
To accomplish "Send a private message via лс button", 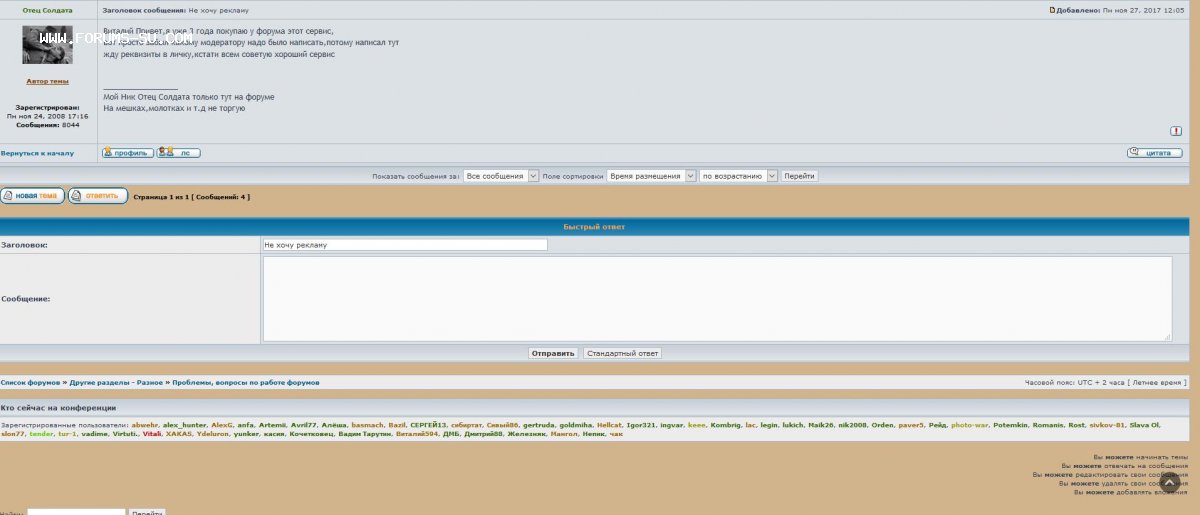I will [179, 153].
